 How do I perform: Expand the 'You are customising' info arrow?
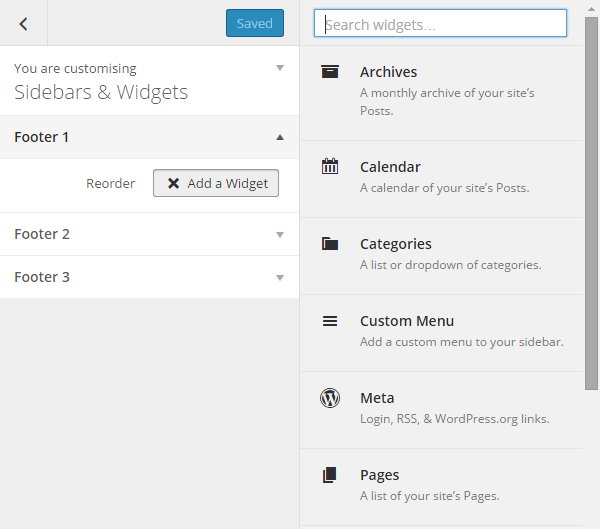(280, 68)
